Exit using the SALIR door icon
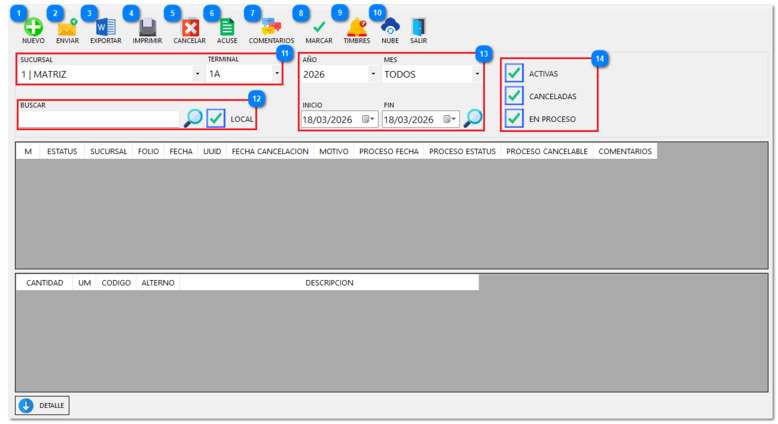This screenshot has height=424, width=778. [418, 27]
